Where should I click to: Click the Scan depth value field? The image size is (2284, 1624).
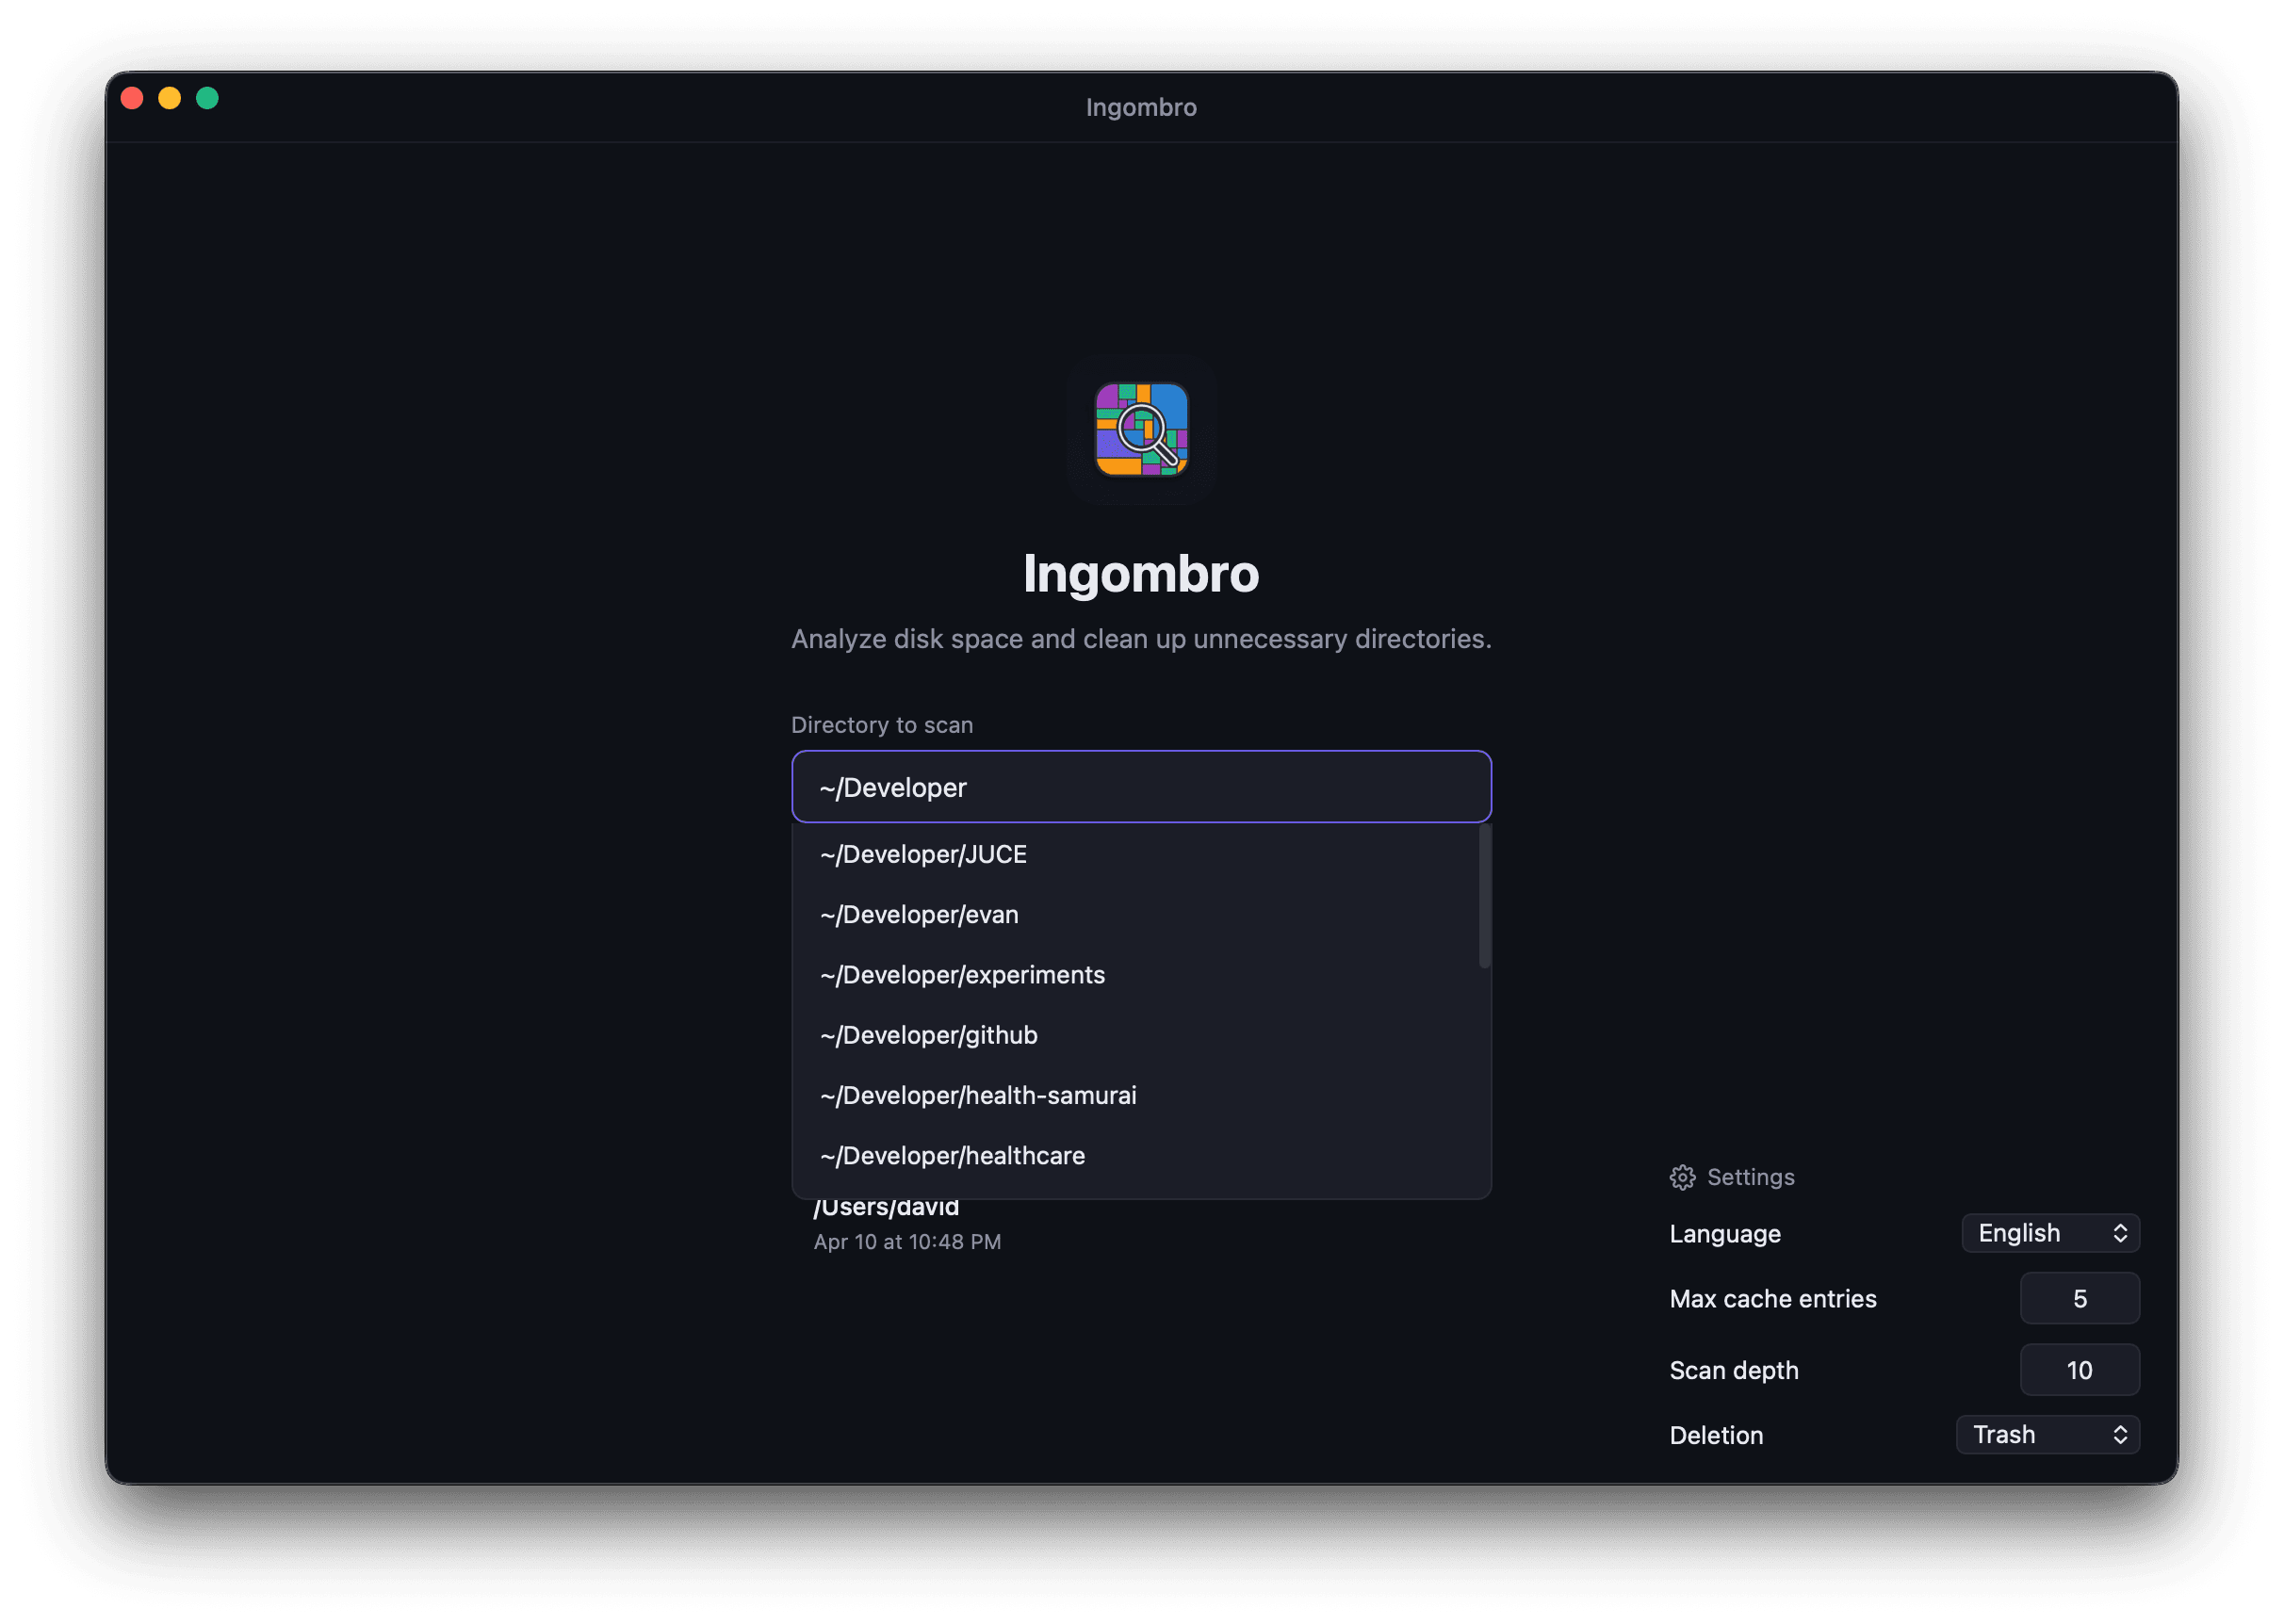click(x=2079, y=1370)
